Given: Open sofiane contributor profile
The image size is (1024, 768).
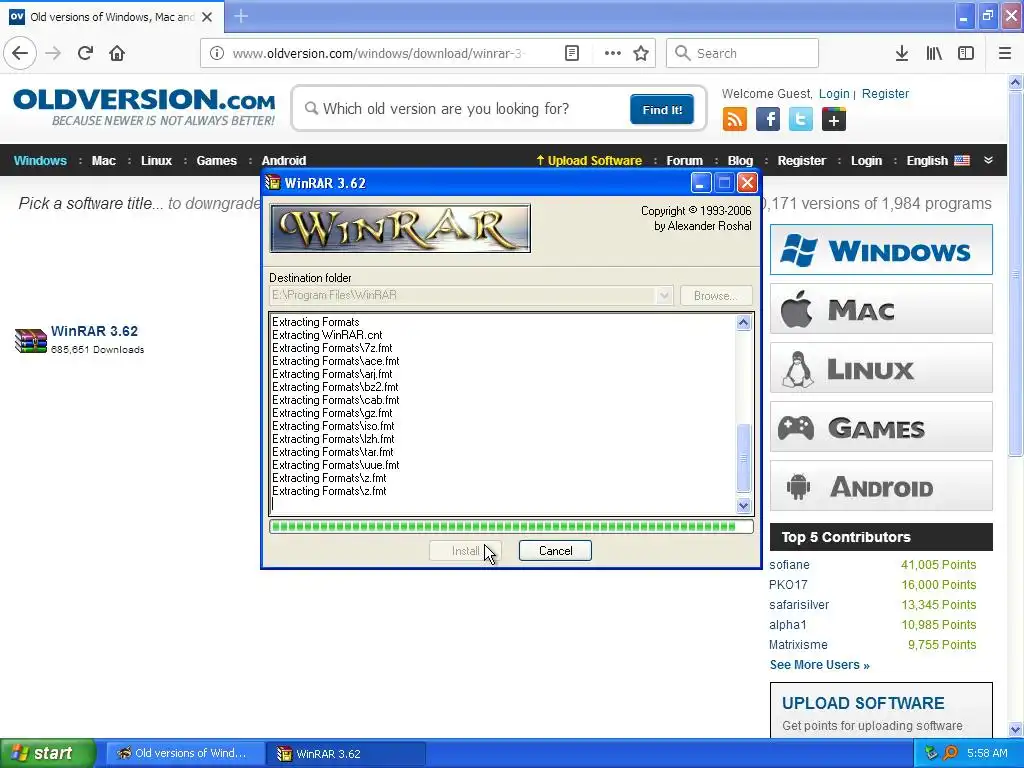Looking at the screenshot, I should 789,565.
